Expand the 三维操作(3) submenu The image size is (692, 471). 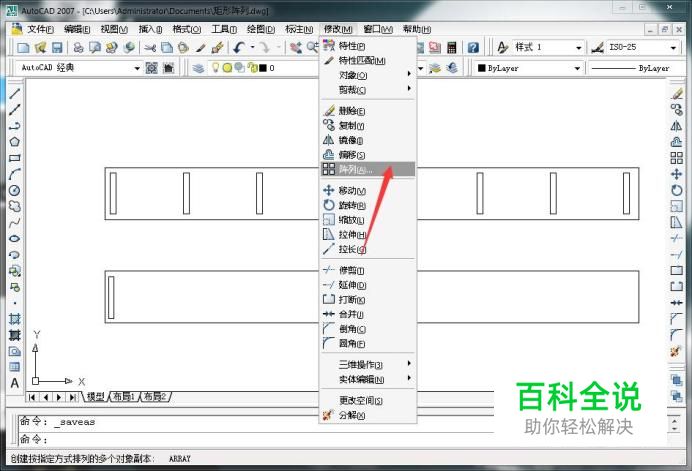368,365
